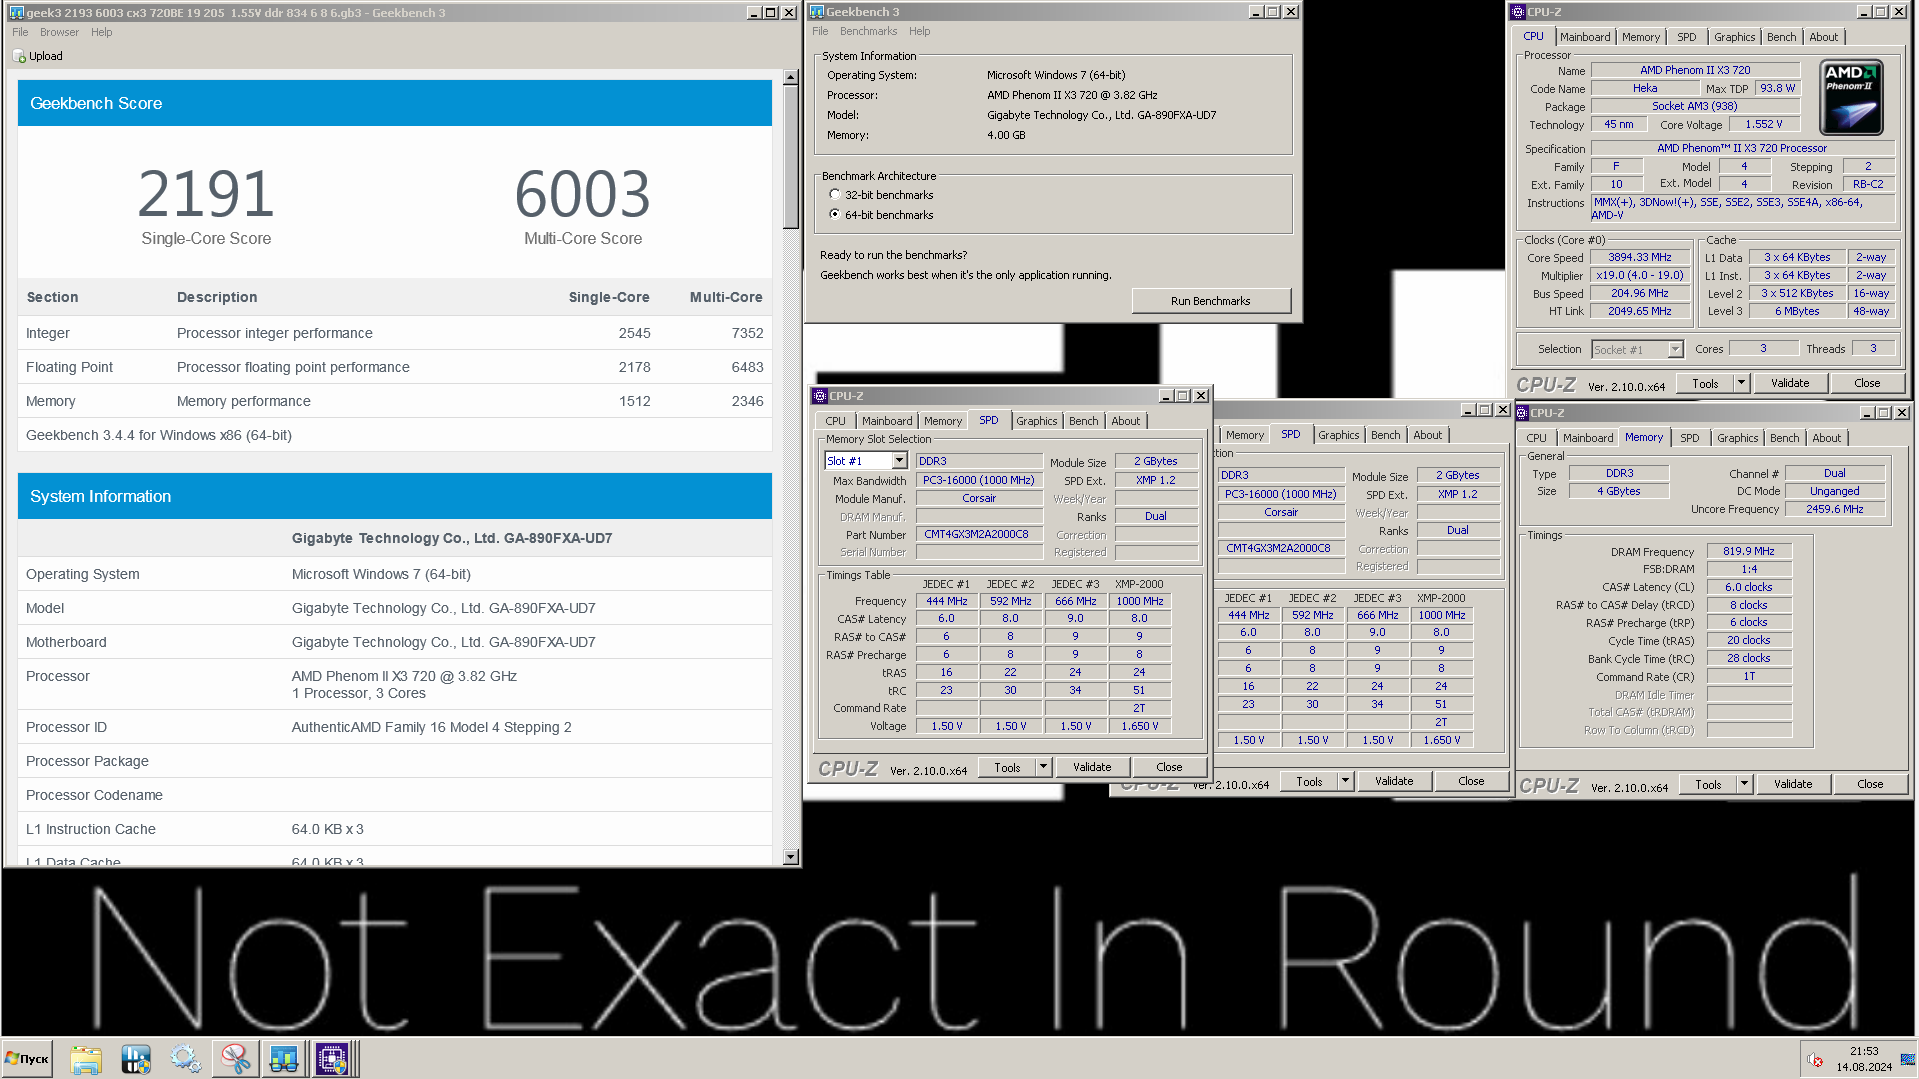This screenshot has height=1079, width=1919.
Task: Click the Memory multi-core score 2346
Action: coord(747,401)
